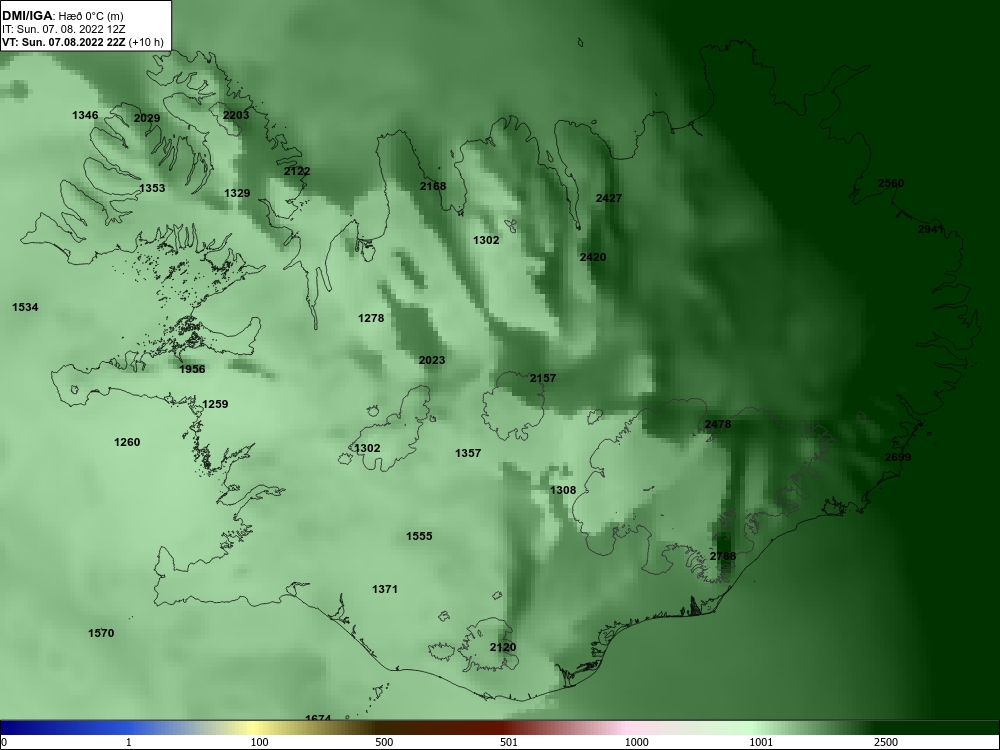Select the 2120 value on the glacier

pyautogui.click(x=503, y=647)
